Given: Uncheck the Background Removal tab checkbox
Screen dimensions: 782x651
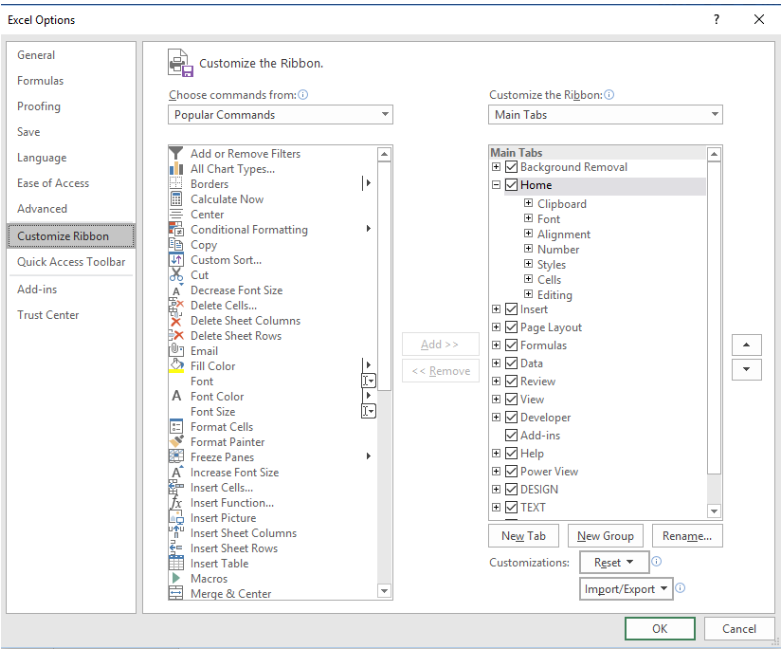Looking at the screenshot, I should tap(511, 167).
